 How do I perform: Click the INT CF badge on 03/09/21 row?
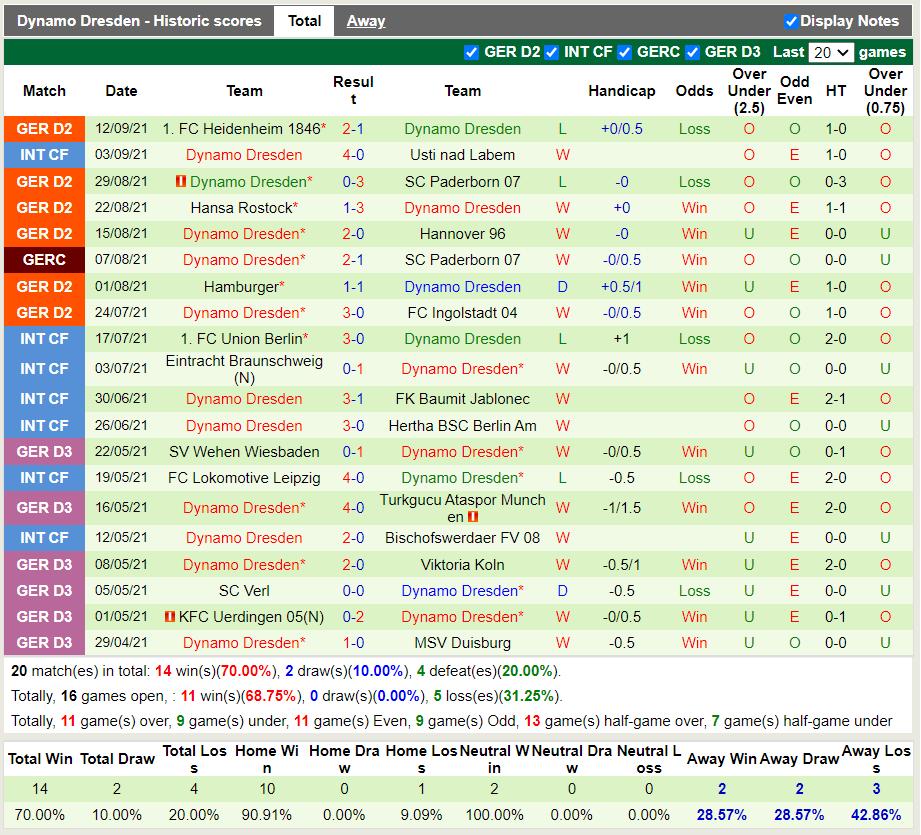(44, 155)
